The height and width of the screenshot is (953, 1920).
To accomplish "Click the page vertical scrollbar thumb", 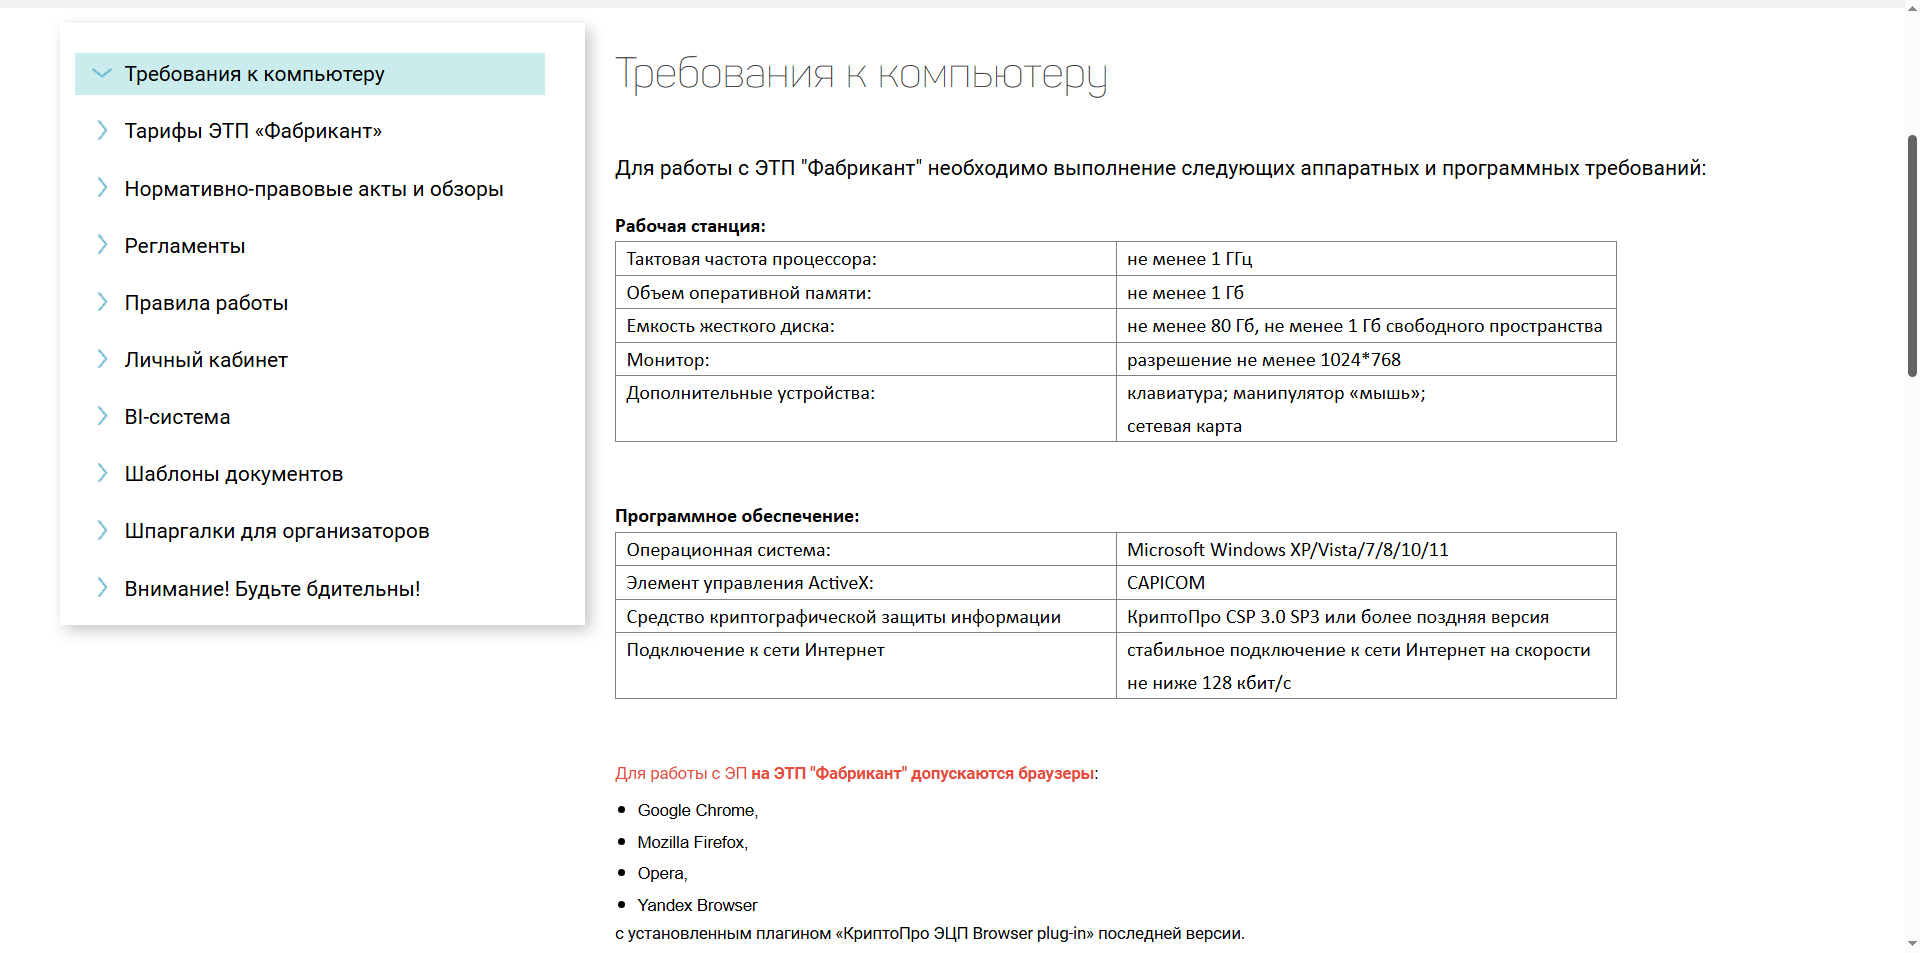I will click(x=1912, y=255).
